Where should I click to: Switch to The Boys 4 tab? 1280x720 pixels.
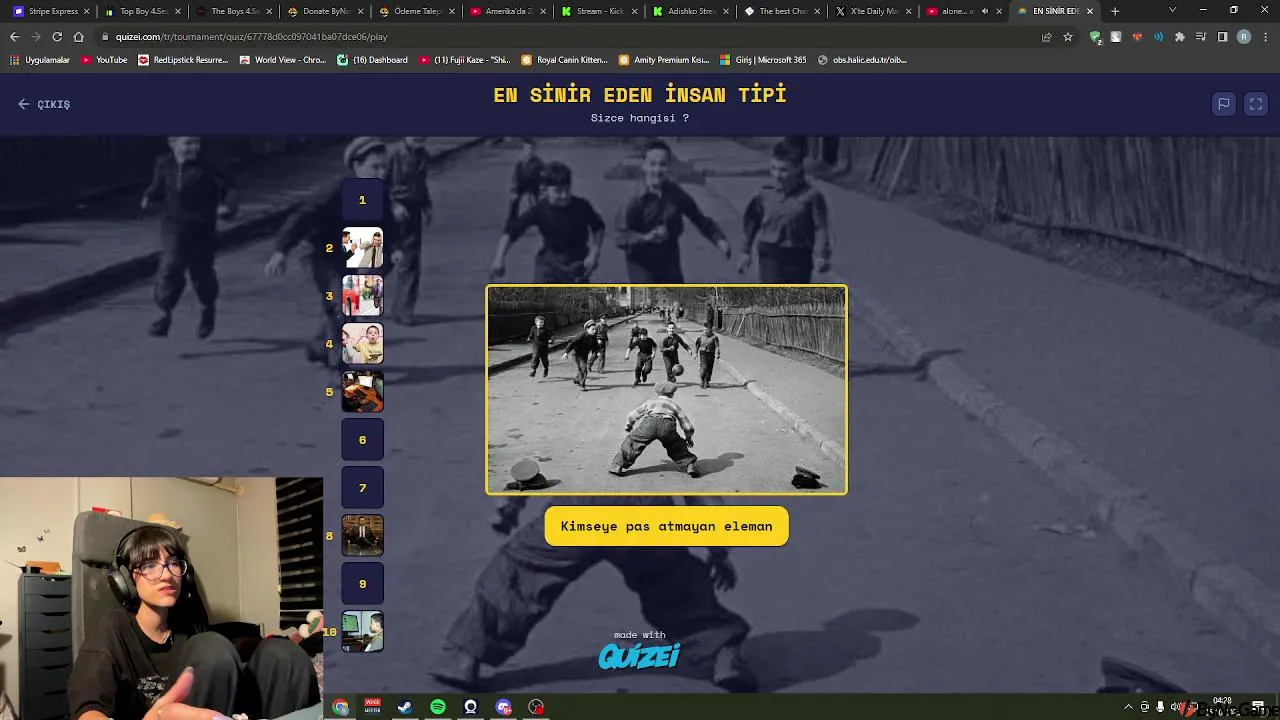click(x=234, y=11)
